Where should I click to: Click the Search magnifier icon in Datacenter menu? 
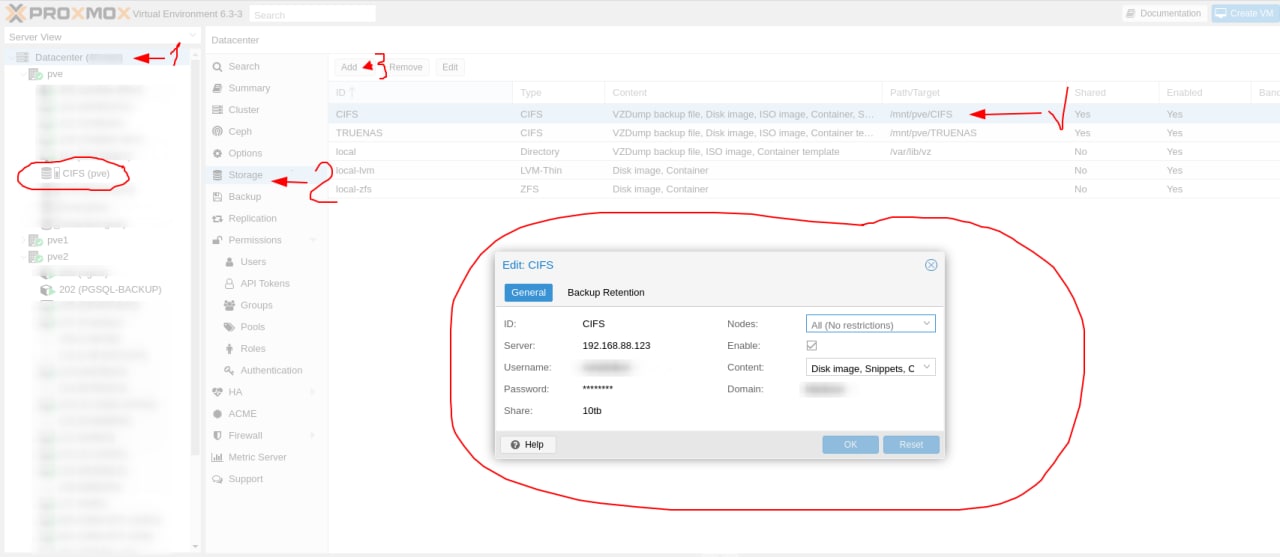click(x=217, y=66)
